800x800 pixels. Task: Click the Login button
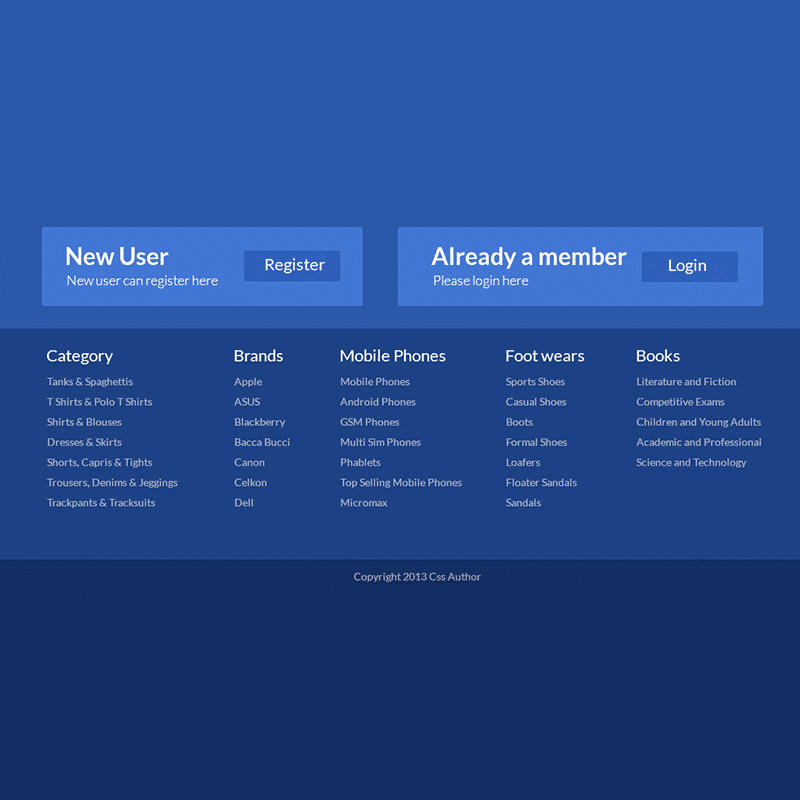(x=689, y=266)
